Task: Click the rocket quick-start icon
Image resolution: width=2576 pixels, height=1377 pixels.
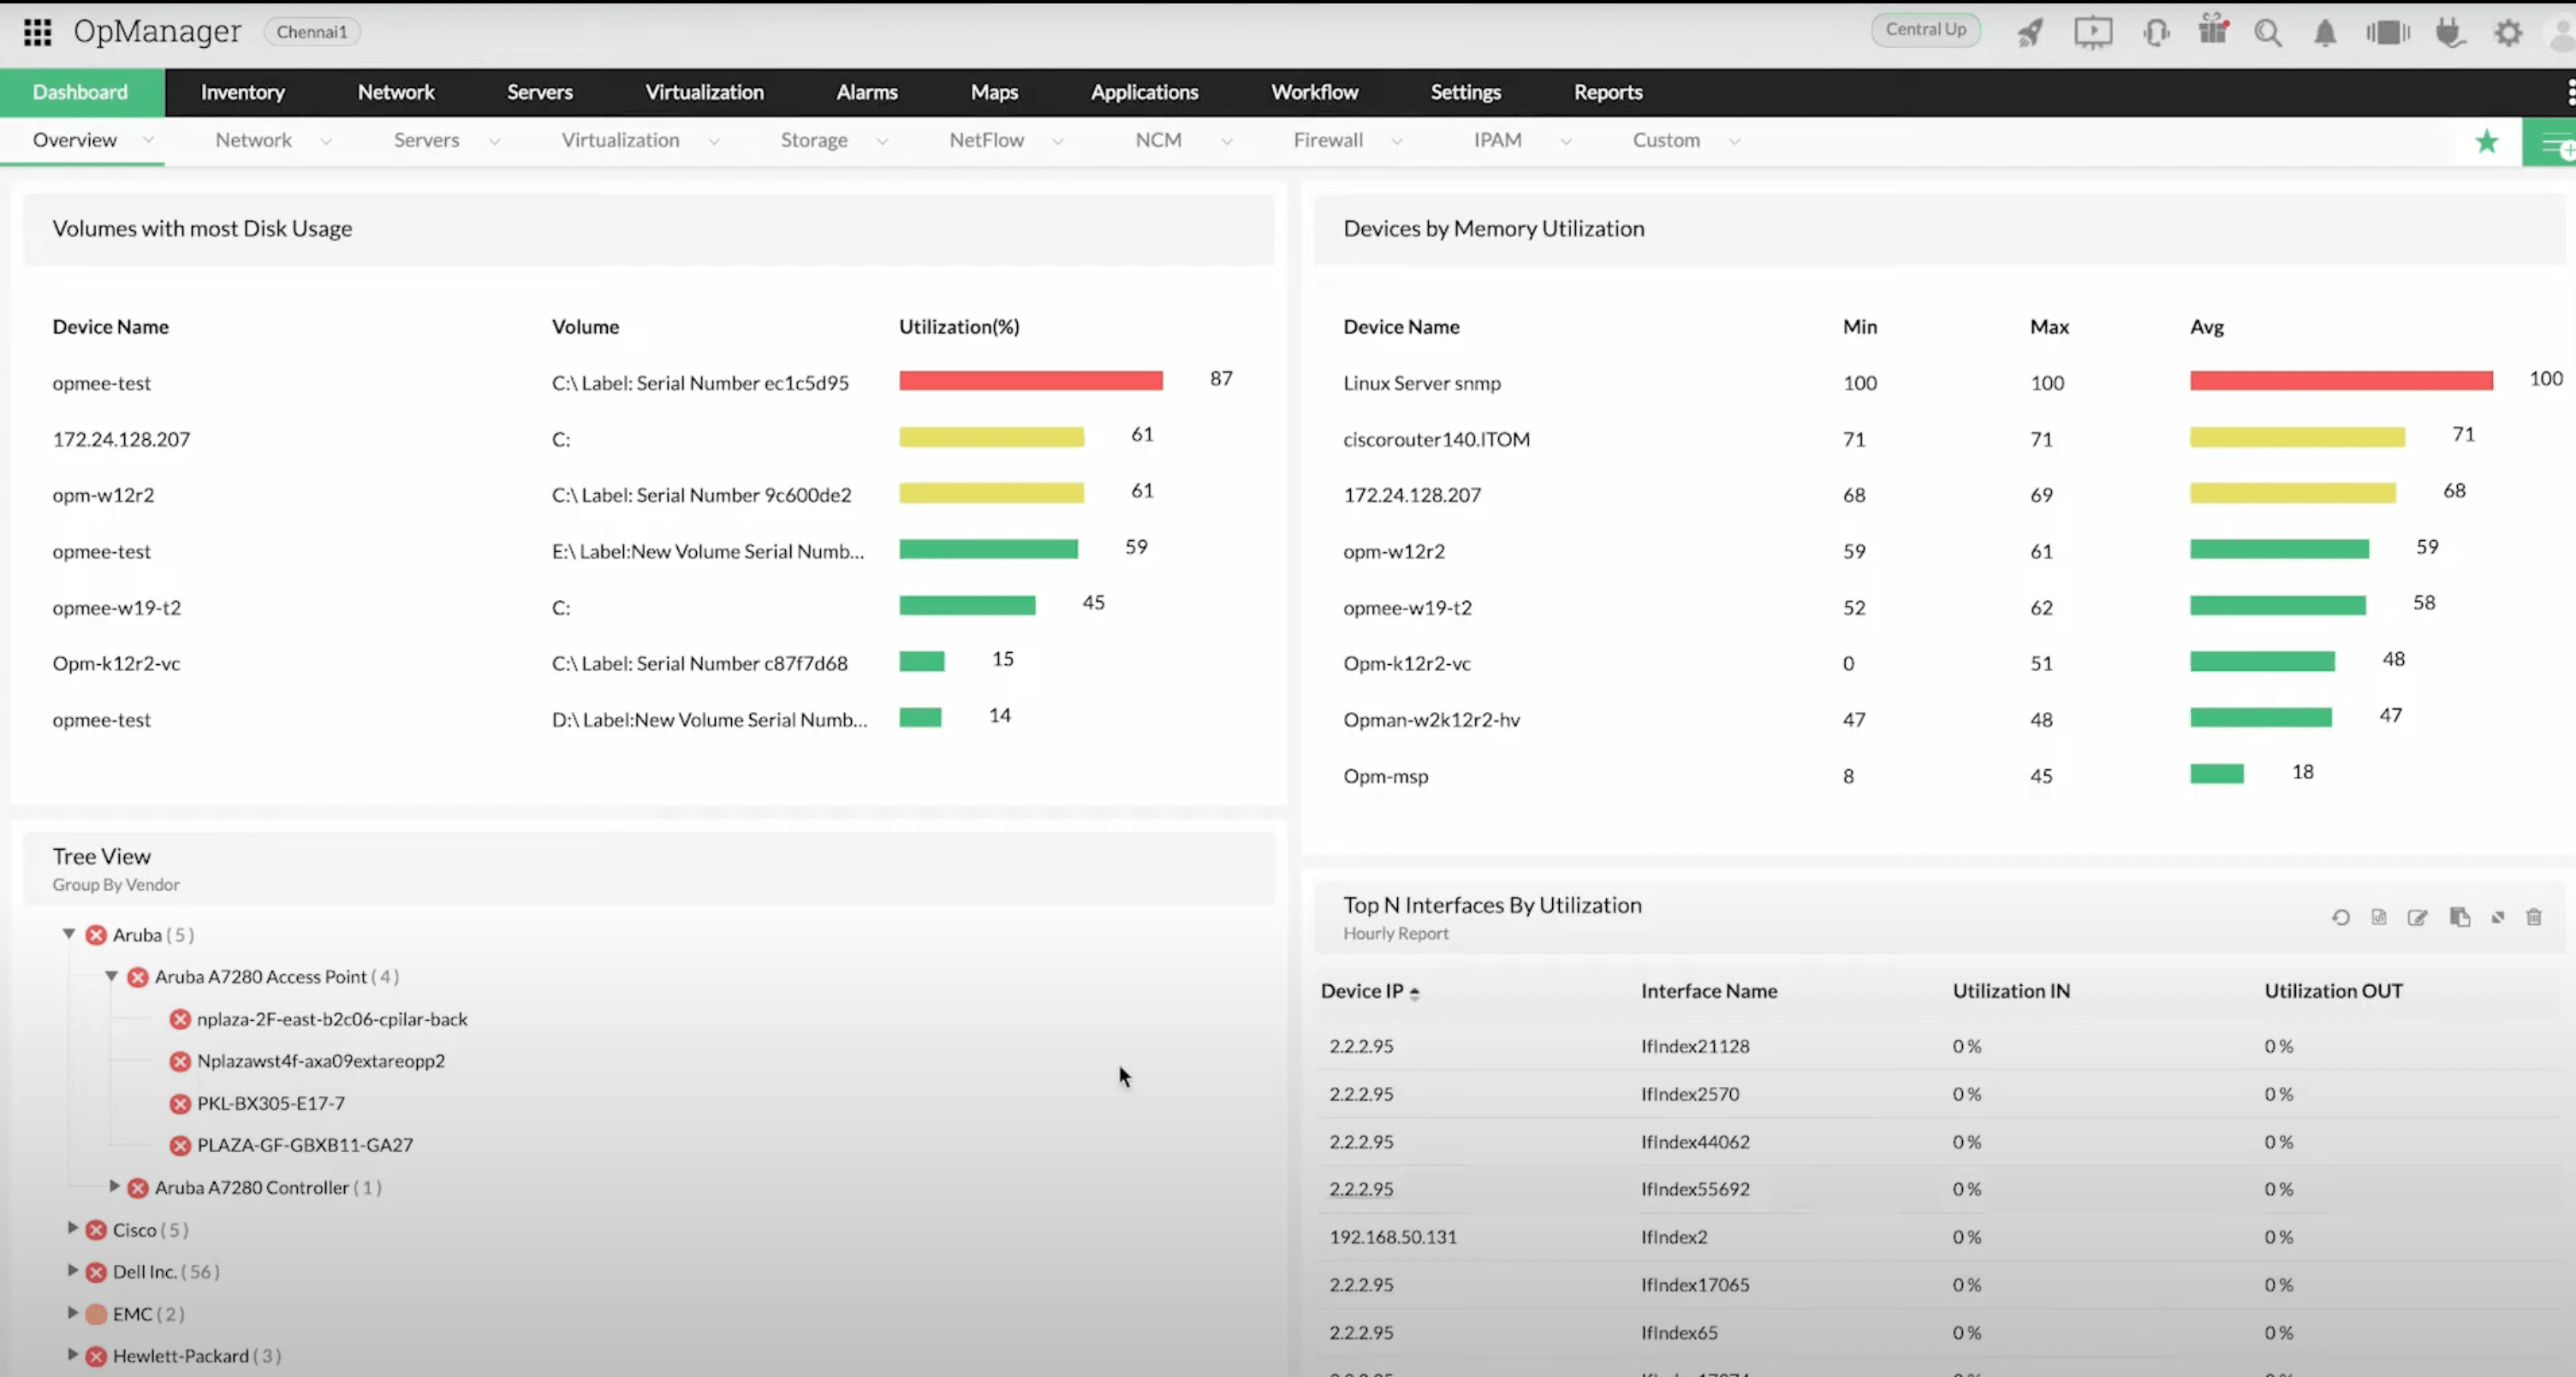Action: 2030,32
